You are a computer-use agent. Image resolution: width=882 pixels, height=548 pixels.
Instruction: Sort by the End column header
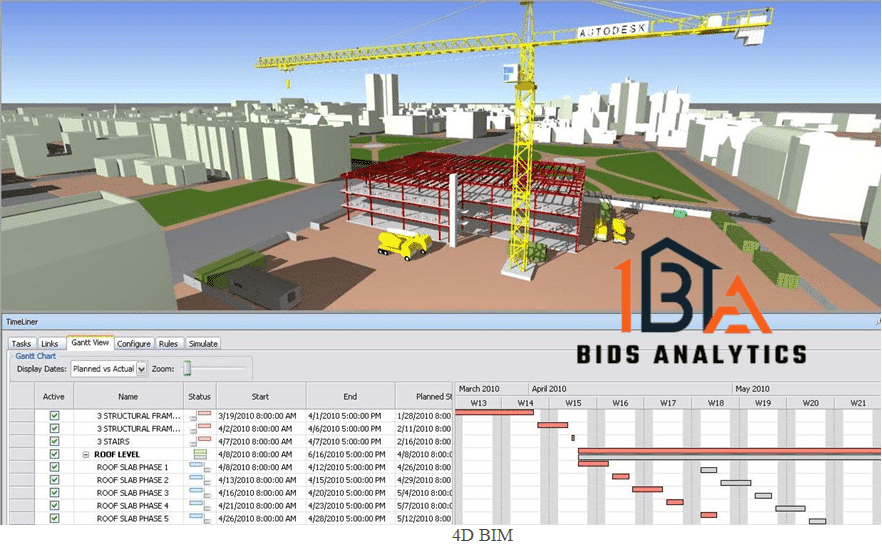pyautogui.click(x=350, y=397)
